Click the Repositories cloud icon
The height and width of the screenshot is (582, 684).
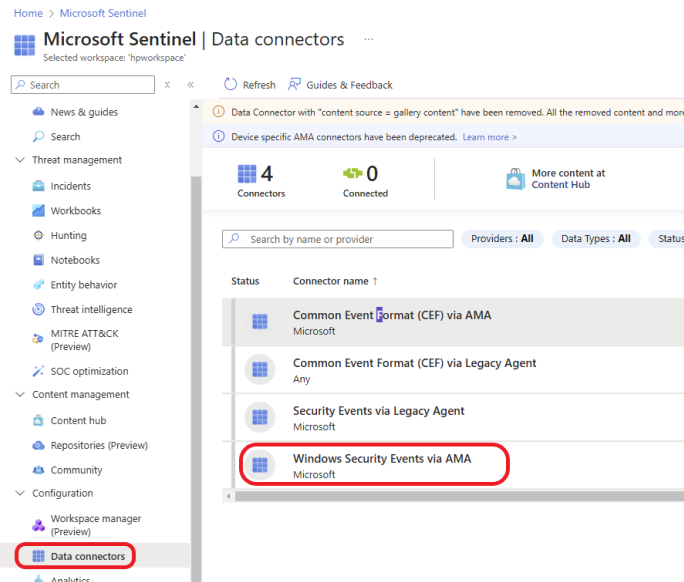pos(38,445)
